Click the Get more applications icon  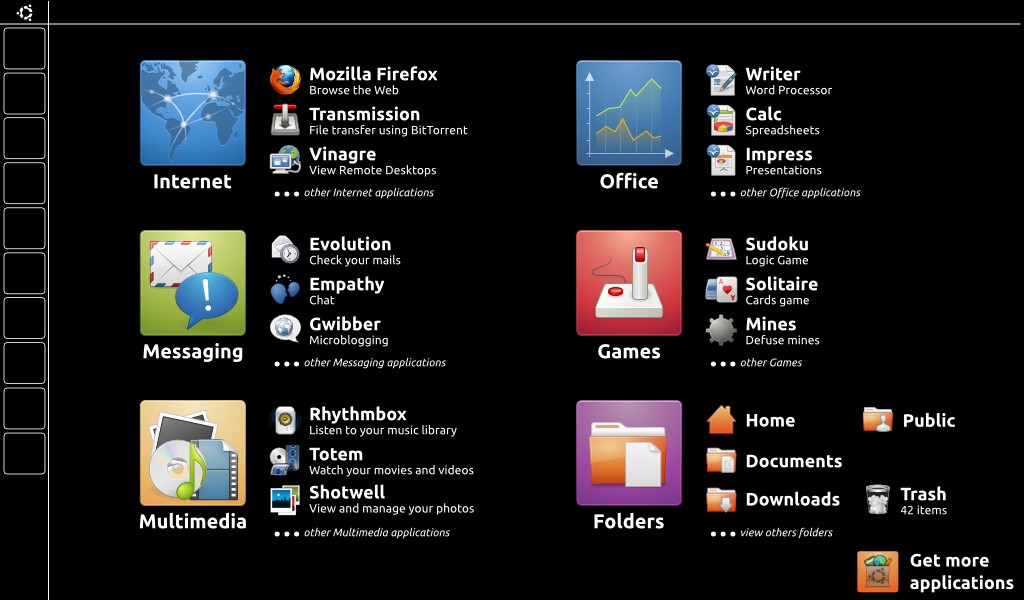pyautogui.click(x=878, y=571)
